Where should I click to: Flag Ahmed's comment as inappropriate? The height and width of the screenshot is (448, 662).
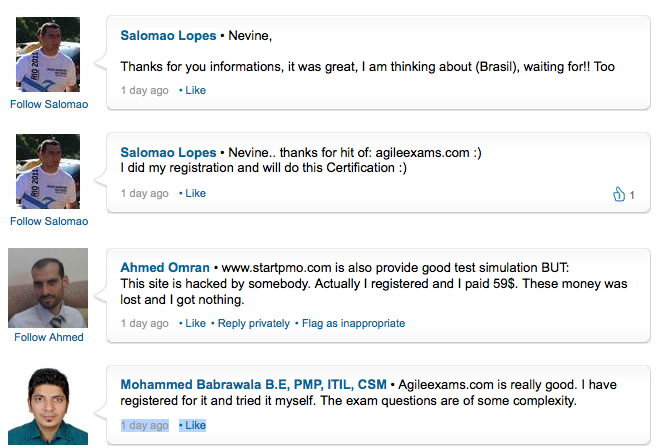[353, 323]
